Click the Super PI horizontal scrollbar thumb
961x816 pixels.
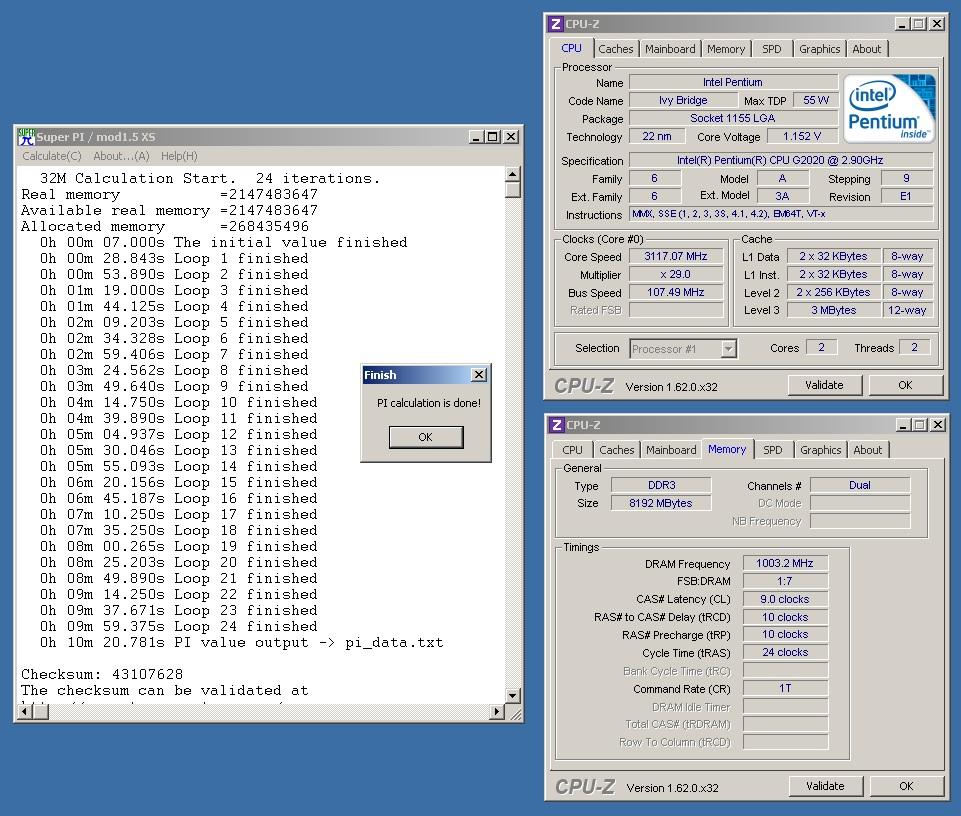[40, 712]
